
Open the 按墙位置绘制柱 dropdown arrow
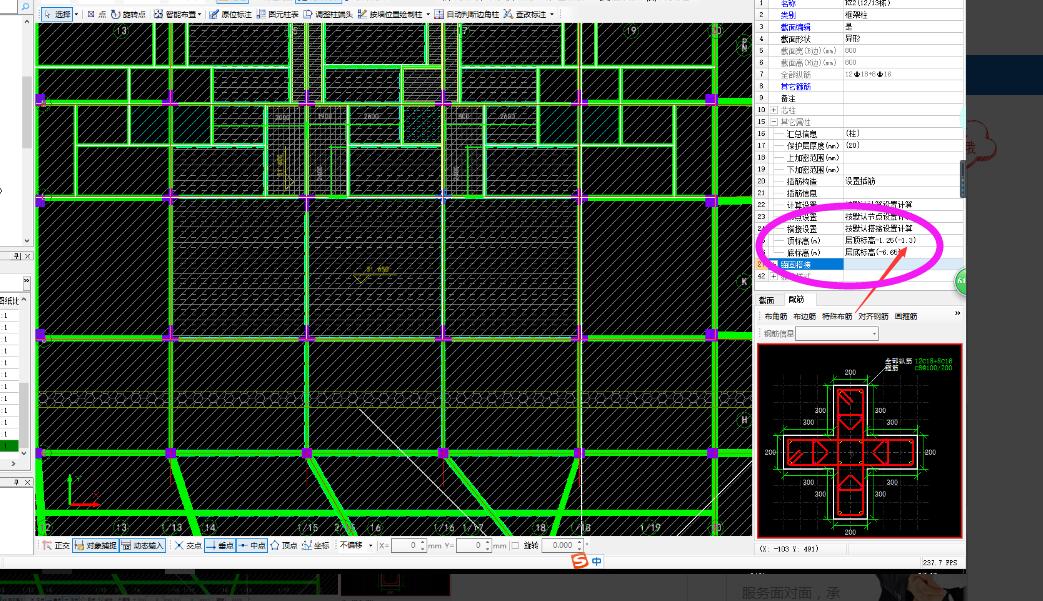tap(428, 14)
